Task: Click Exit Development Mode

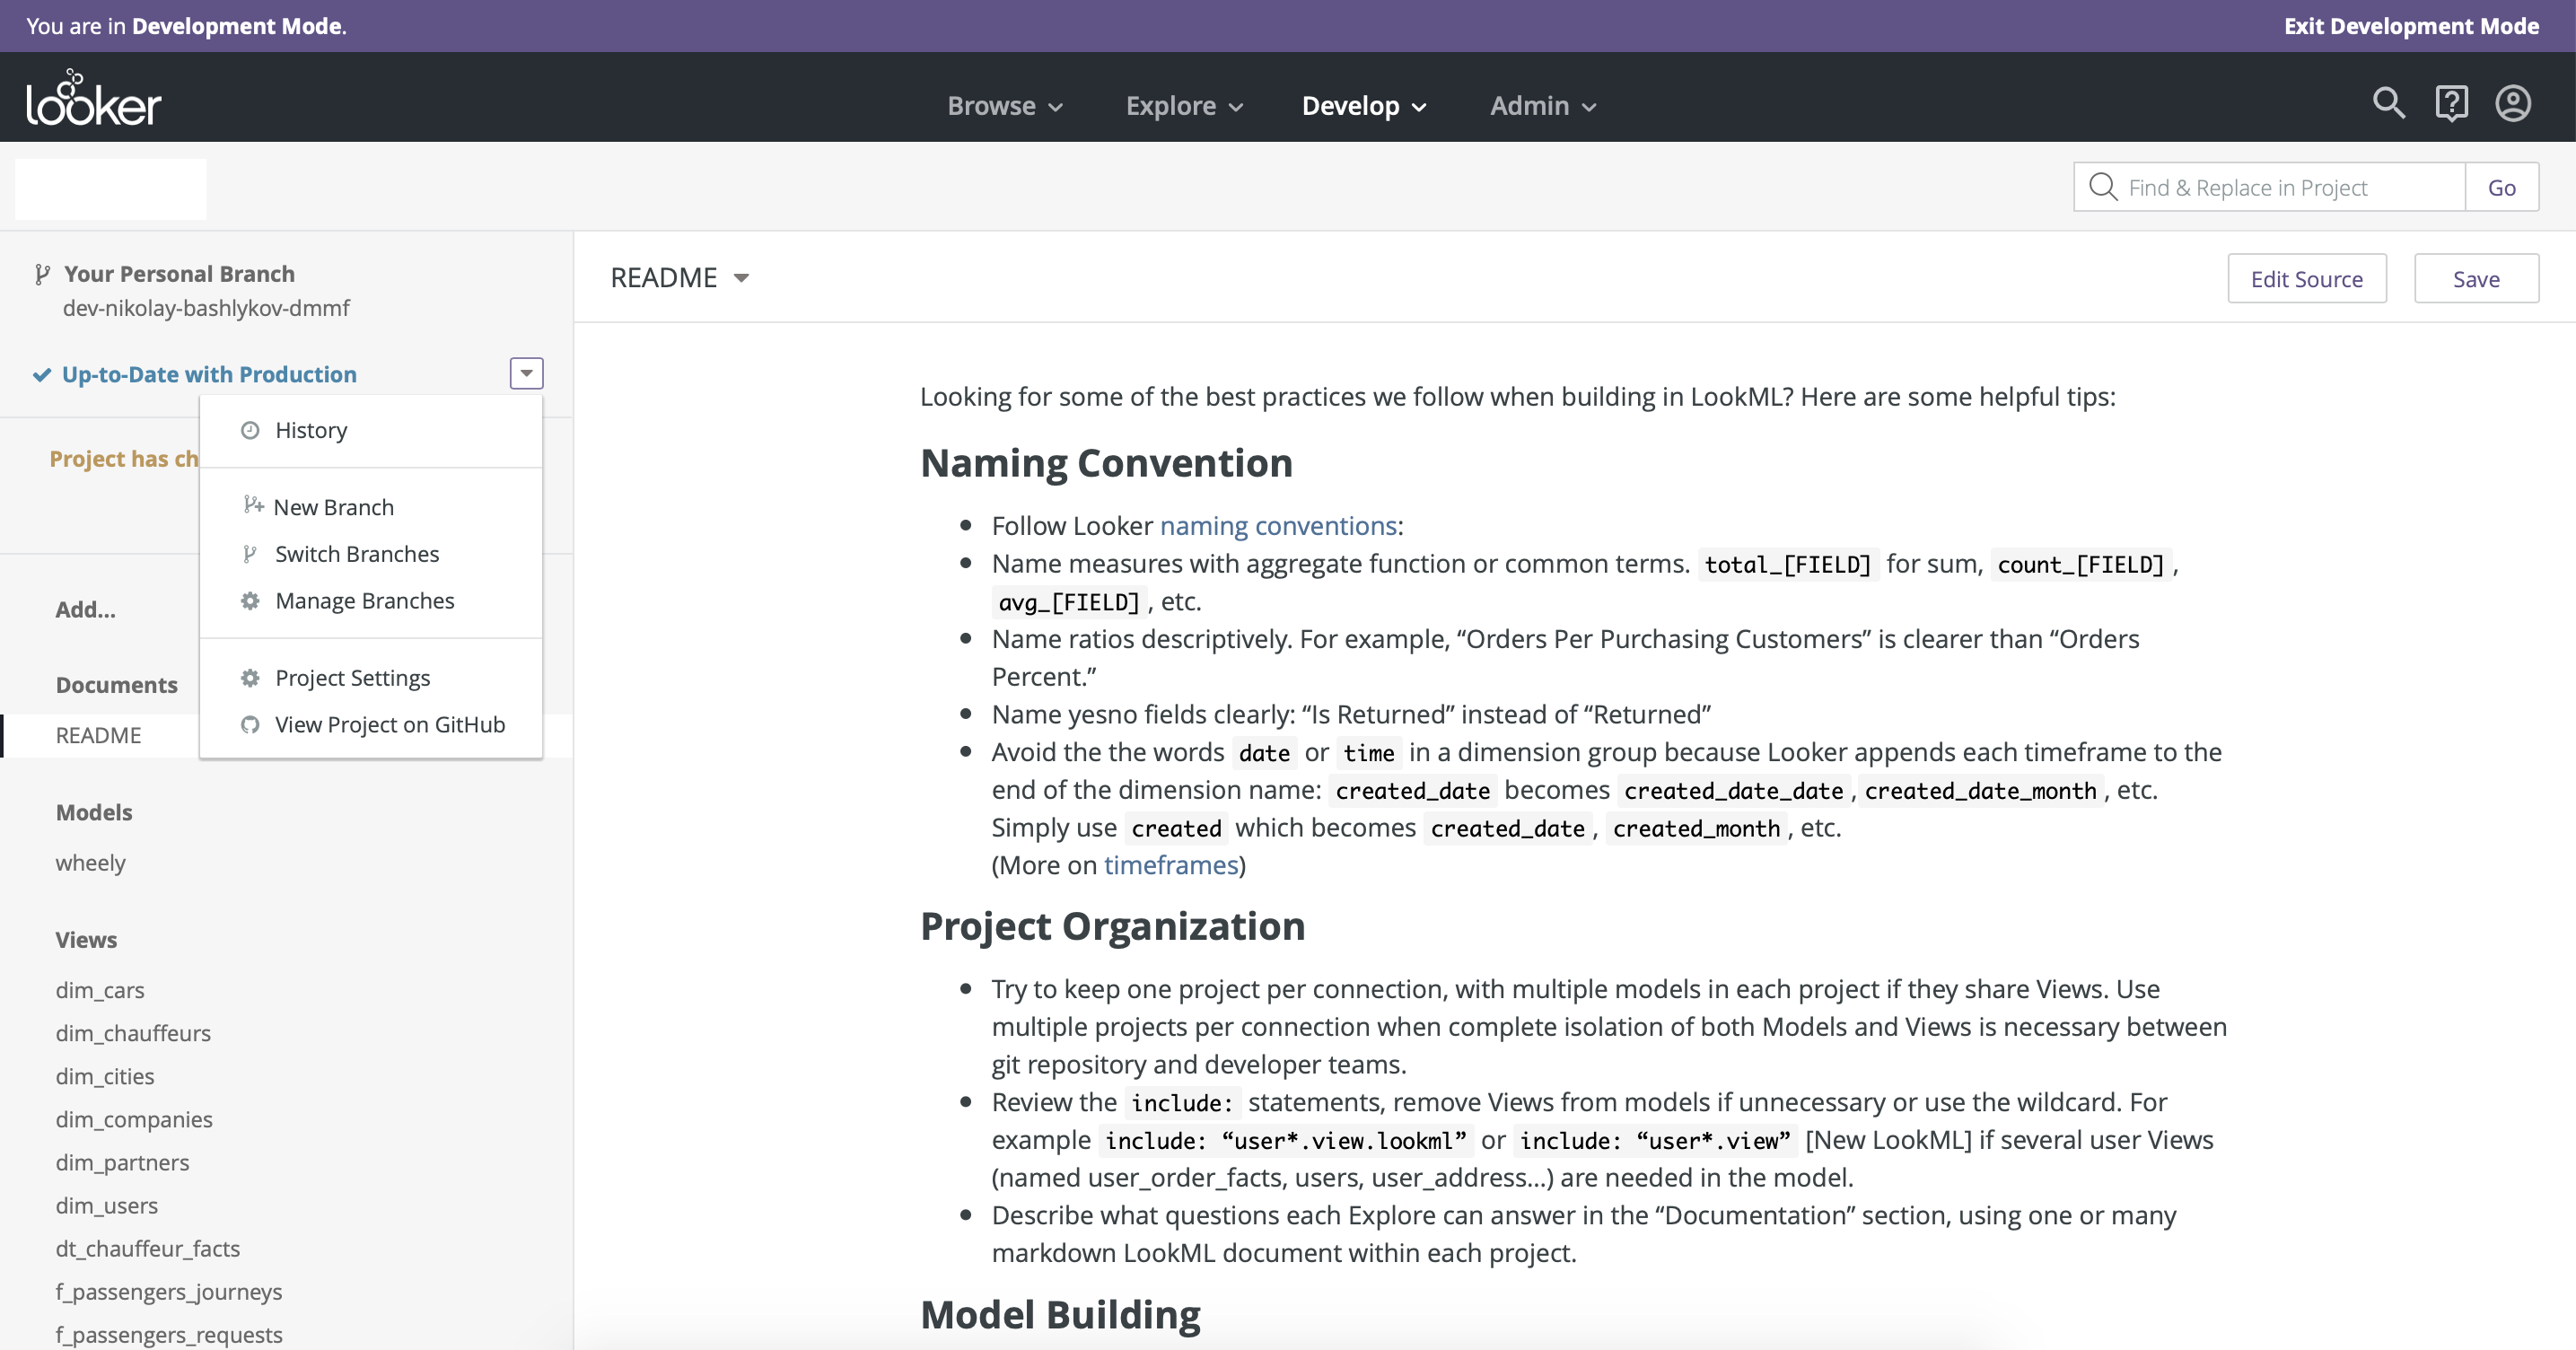Action: tap(2410, 26)
